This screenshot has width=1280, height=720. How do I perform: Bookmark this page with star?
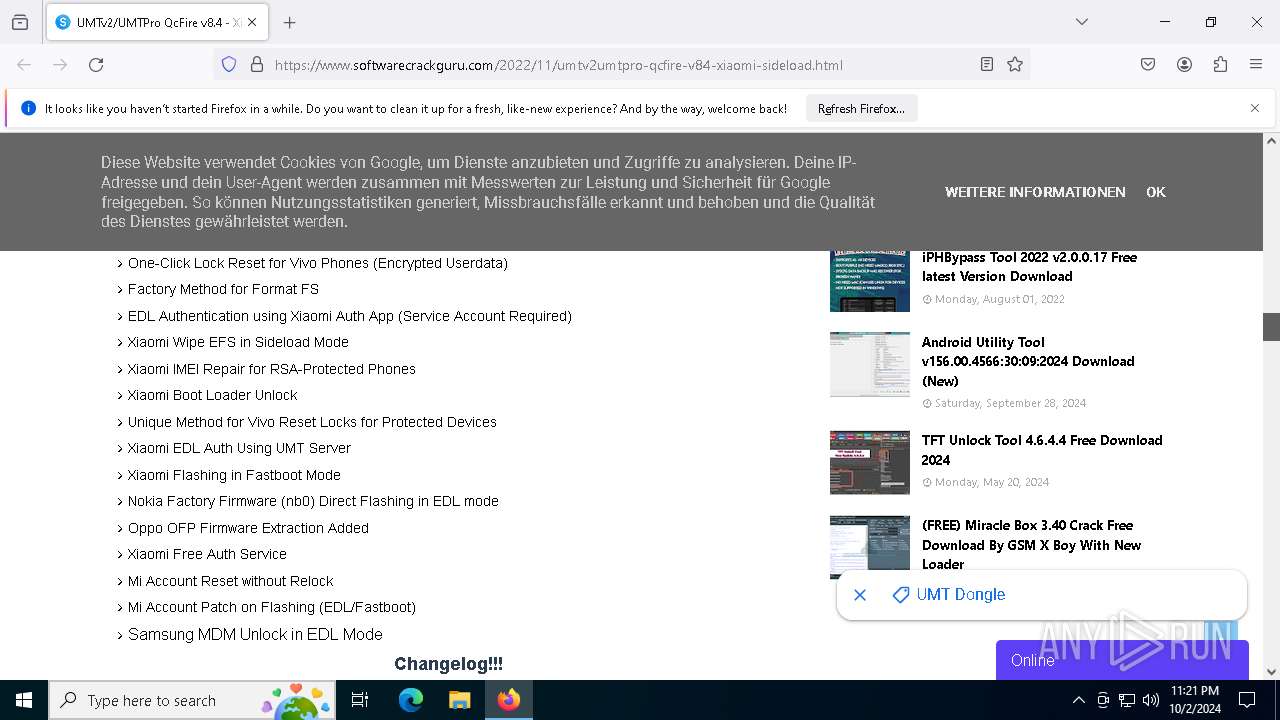pos(1015,64)
